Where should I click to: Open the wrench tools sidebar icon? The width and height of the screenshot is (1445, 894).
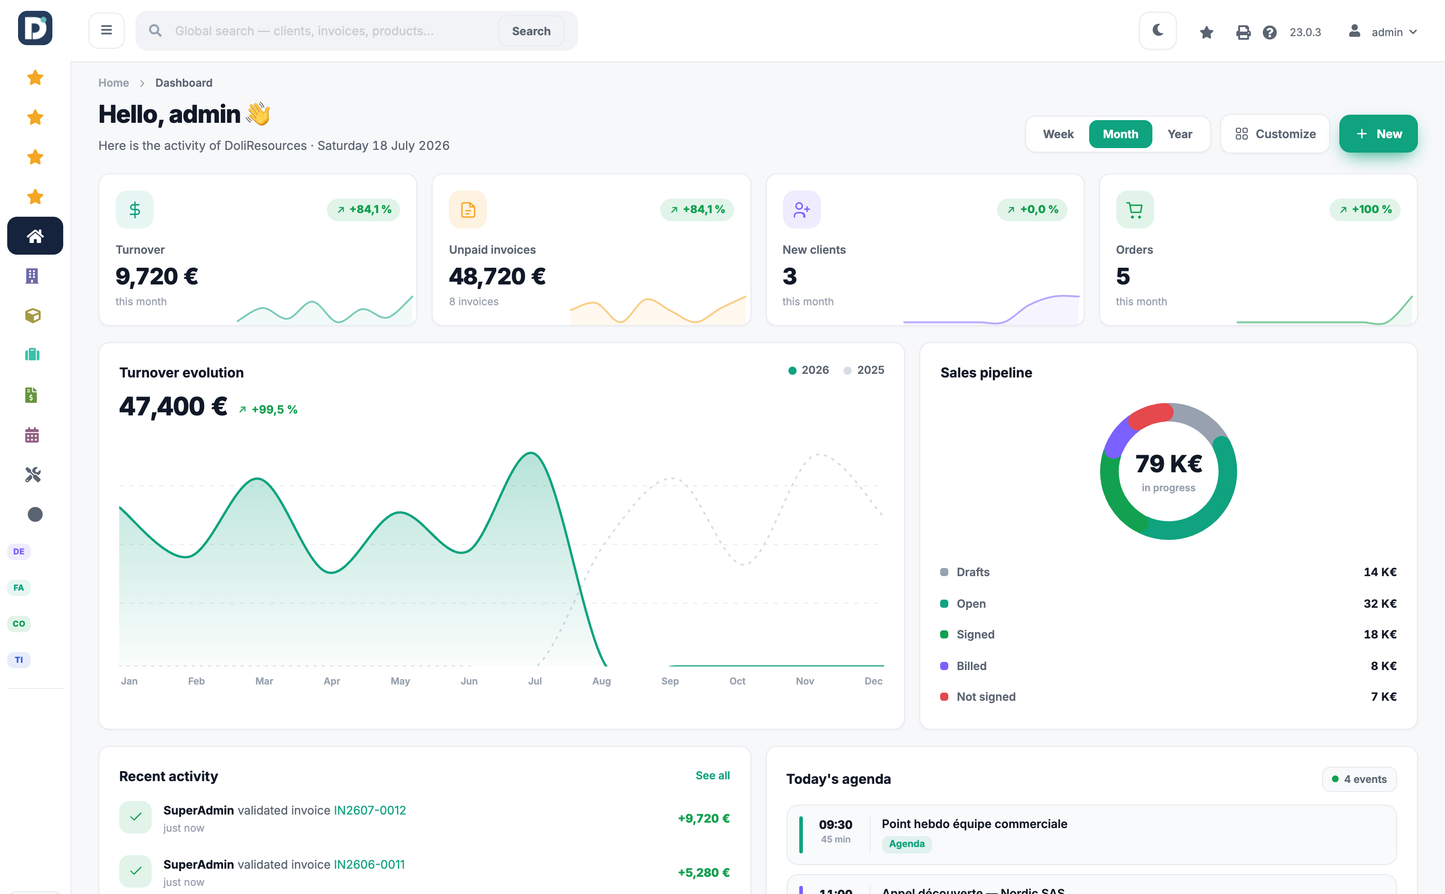pos(32,475)
